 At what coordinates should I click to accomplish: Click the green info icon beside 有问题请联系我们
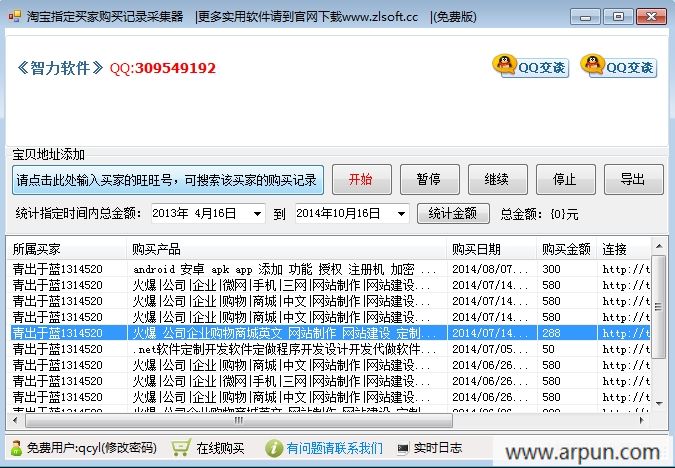click(x=274, y=448)
